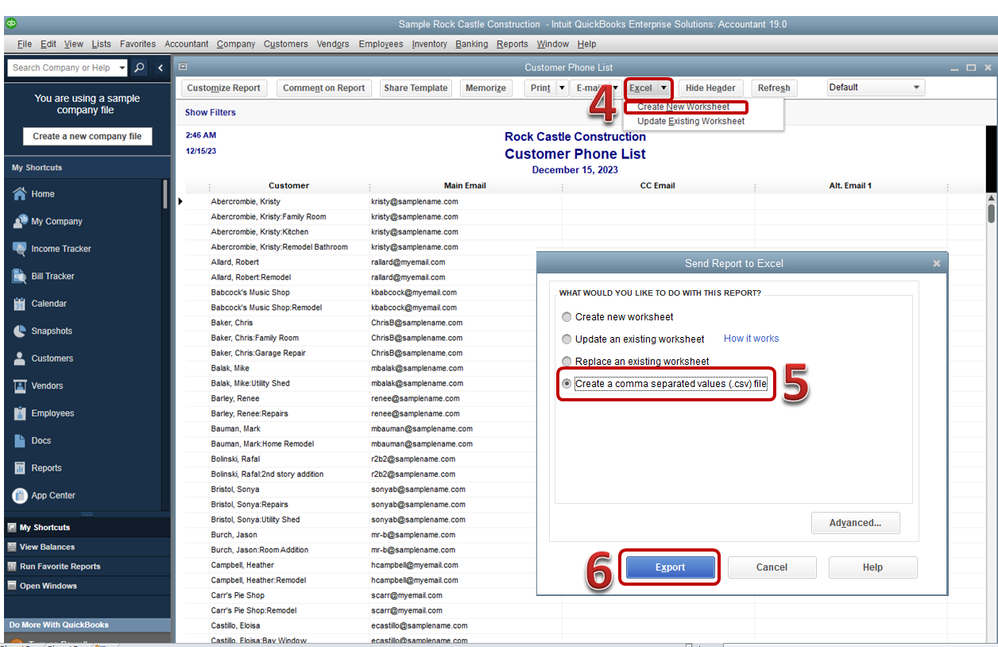Click the Customer column header
The height and width of the screenshot is (647, 998).
tap(288, 186)
